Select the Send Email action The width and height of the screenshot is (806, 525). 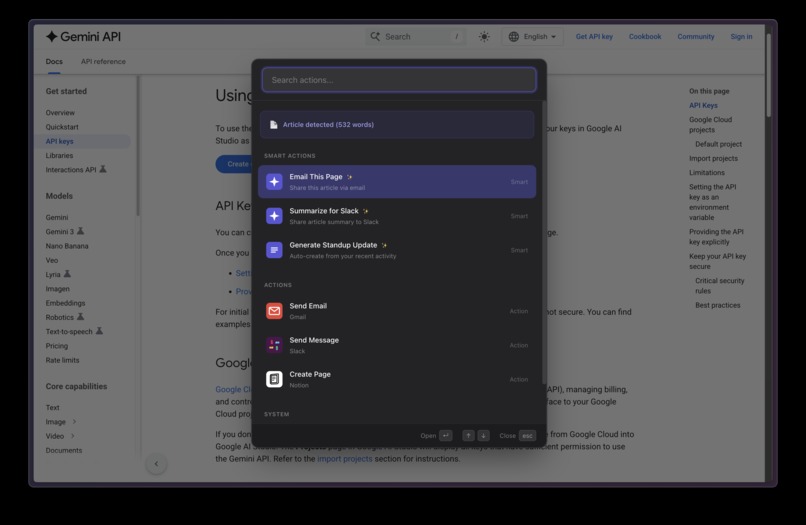397,311
